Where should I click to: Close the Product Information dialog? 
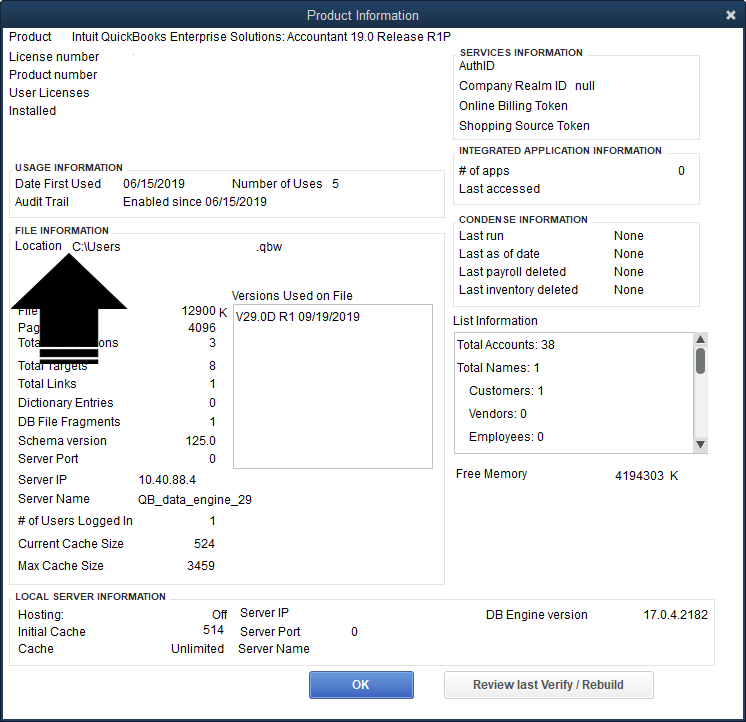[x=731, y=15]
